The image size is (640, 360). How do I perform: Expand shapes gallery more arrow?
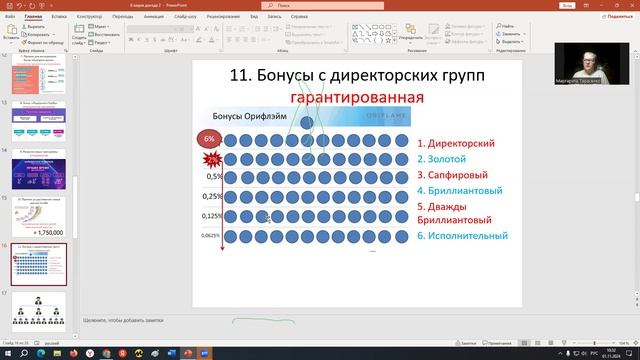[395, 40]
